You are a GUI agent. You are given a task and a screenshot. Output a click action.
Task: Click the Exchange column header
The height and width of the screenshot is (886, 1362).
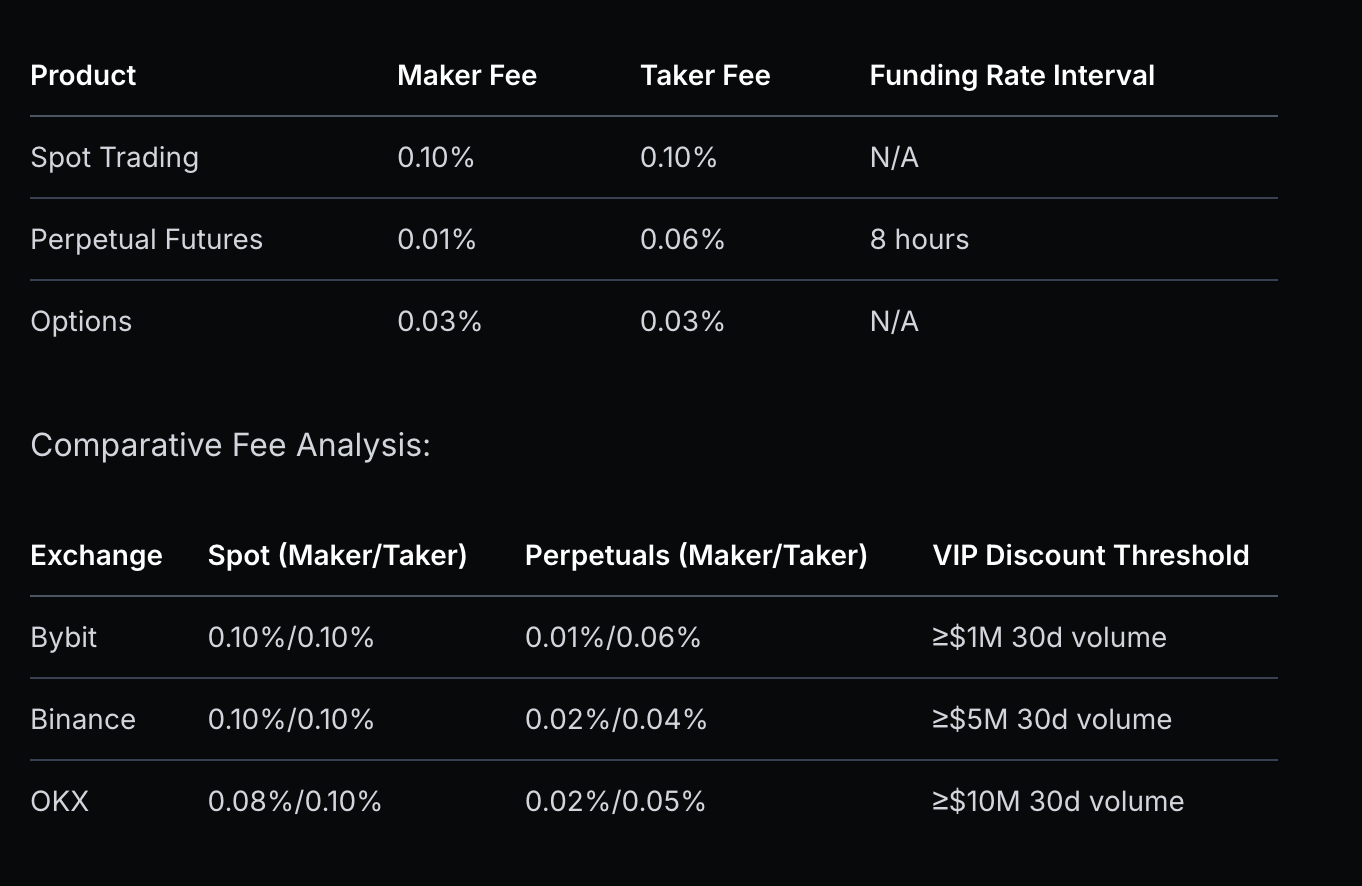(x=96, y=556)
